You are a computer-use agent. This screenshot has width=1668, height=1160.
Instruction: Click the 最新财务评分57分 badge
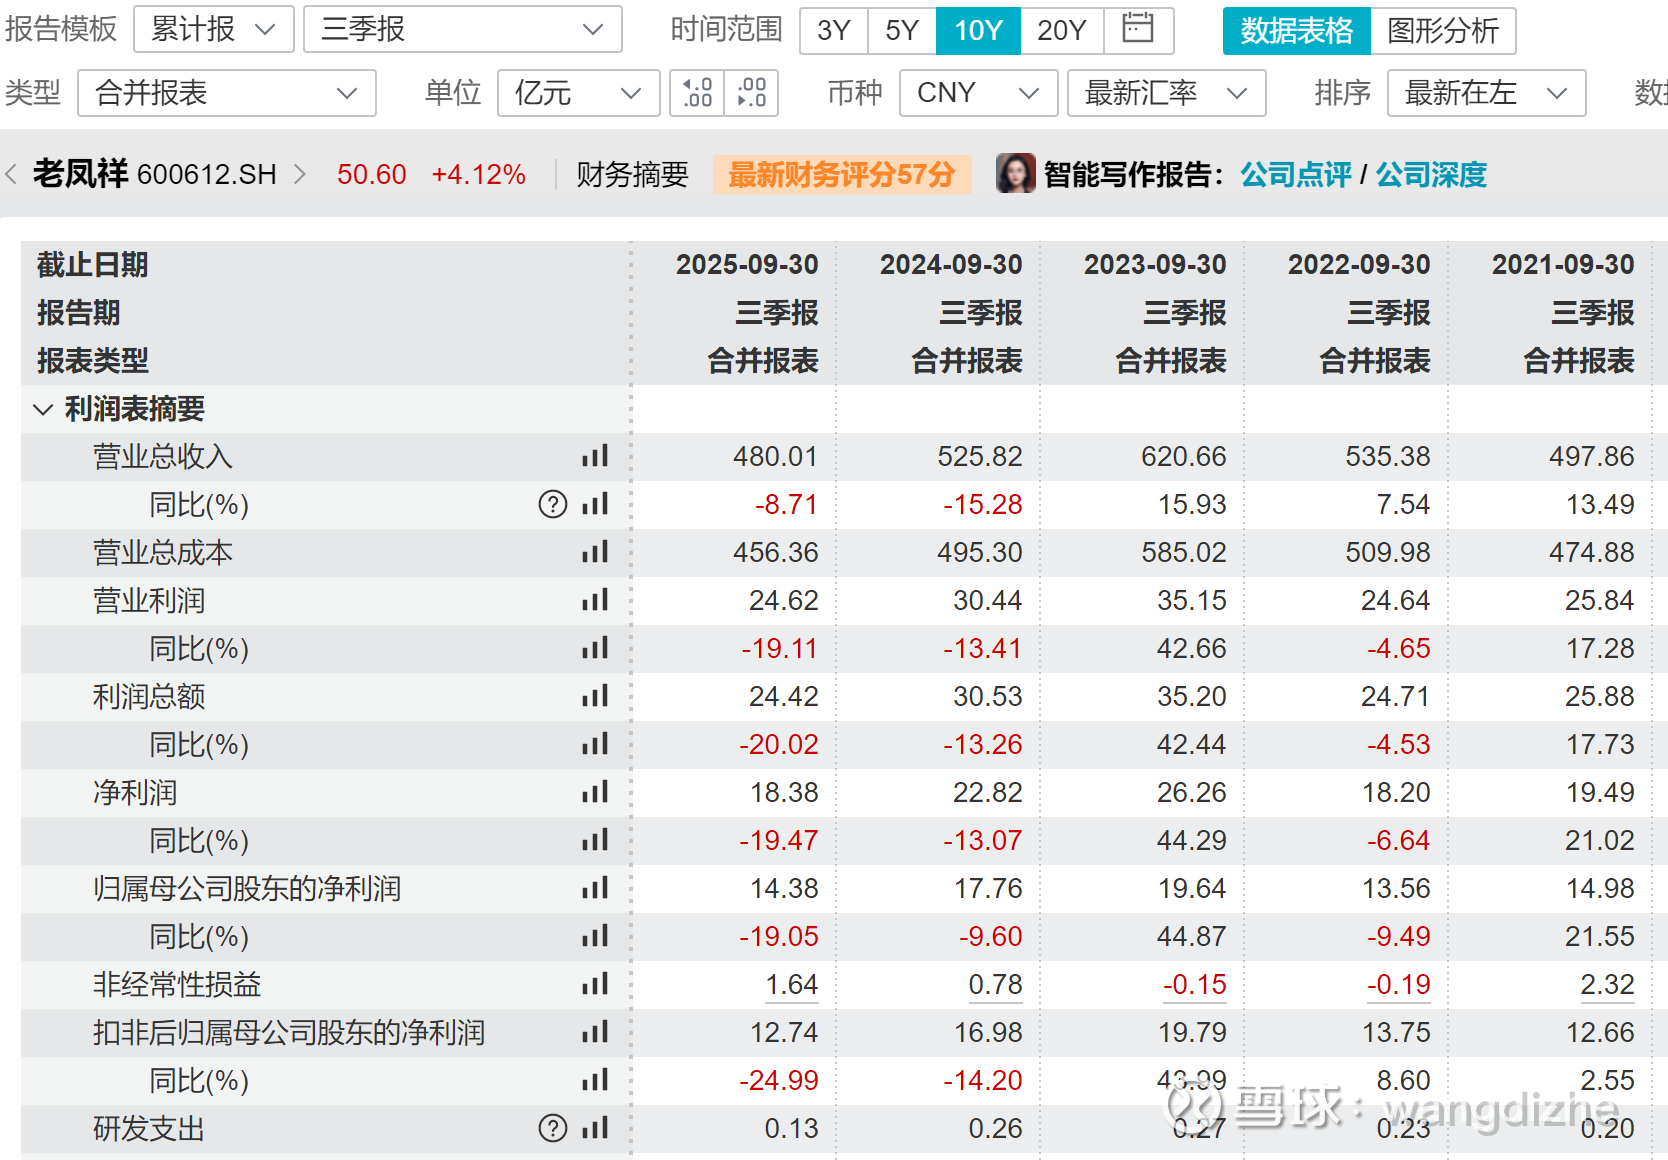(841, 175)
